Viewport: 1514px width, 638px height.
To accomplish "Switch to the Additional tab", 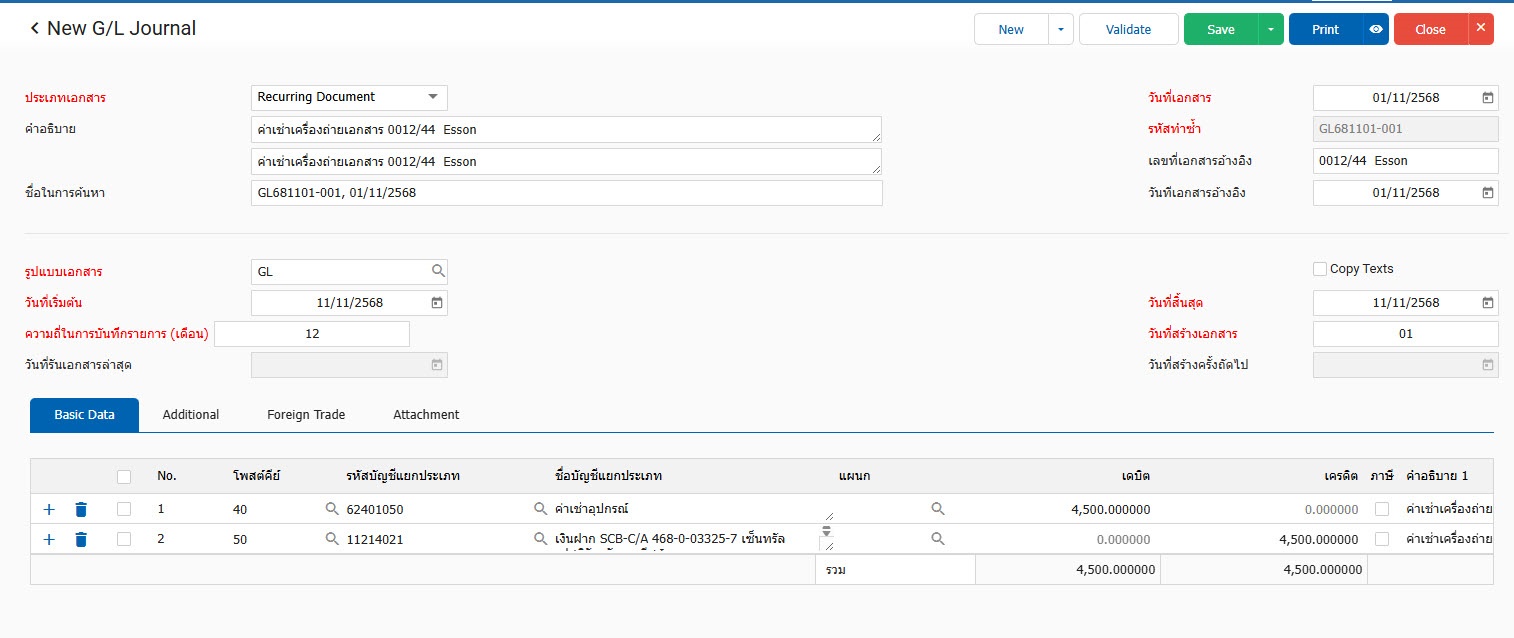I will [x=190, y=415].
